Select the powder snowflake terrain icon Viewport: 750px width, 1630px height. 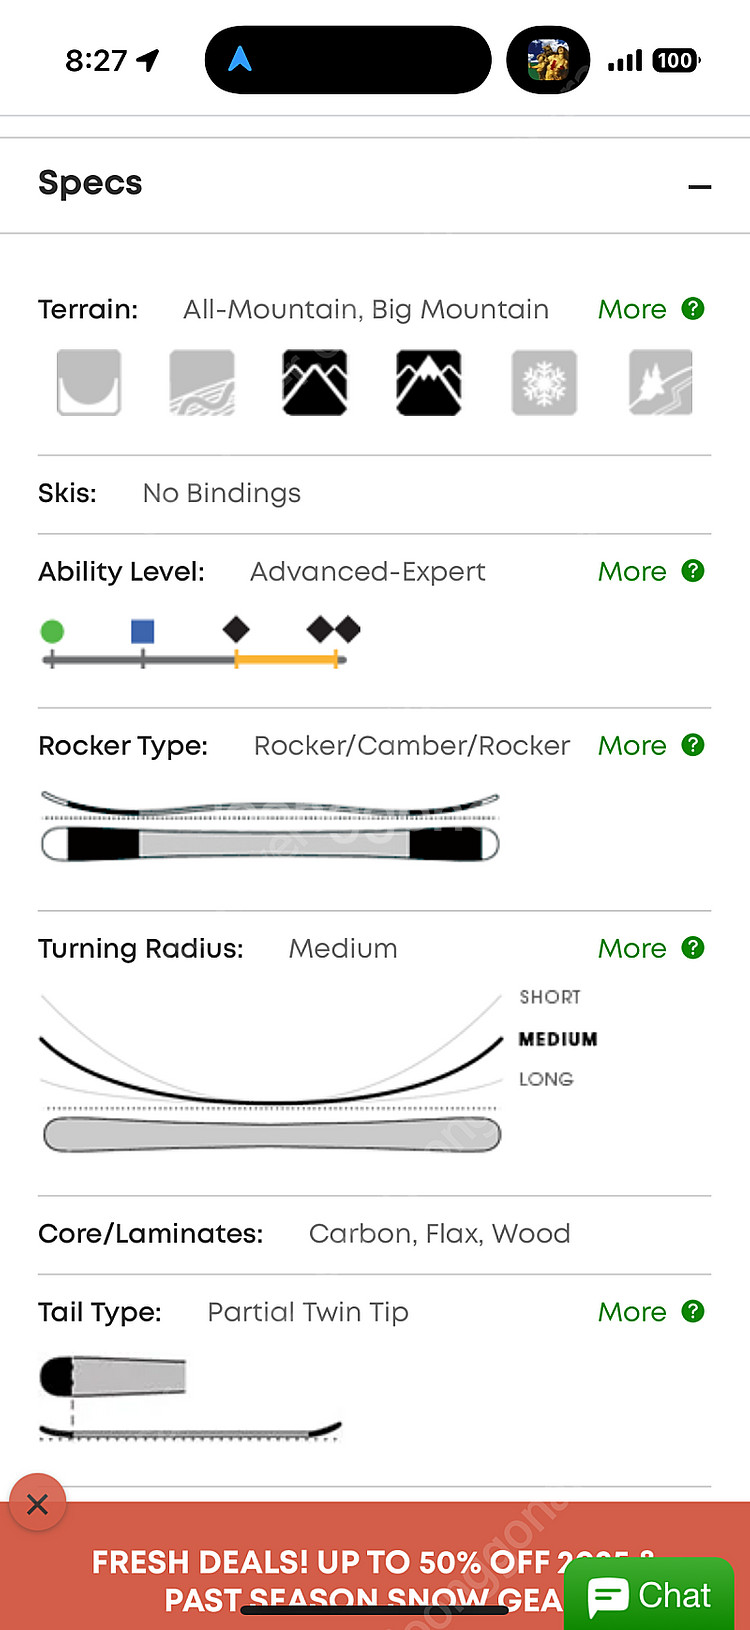[544, 382]
